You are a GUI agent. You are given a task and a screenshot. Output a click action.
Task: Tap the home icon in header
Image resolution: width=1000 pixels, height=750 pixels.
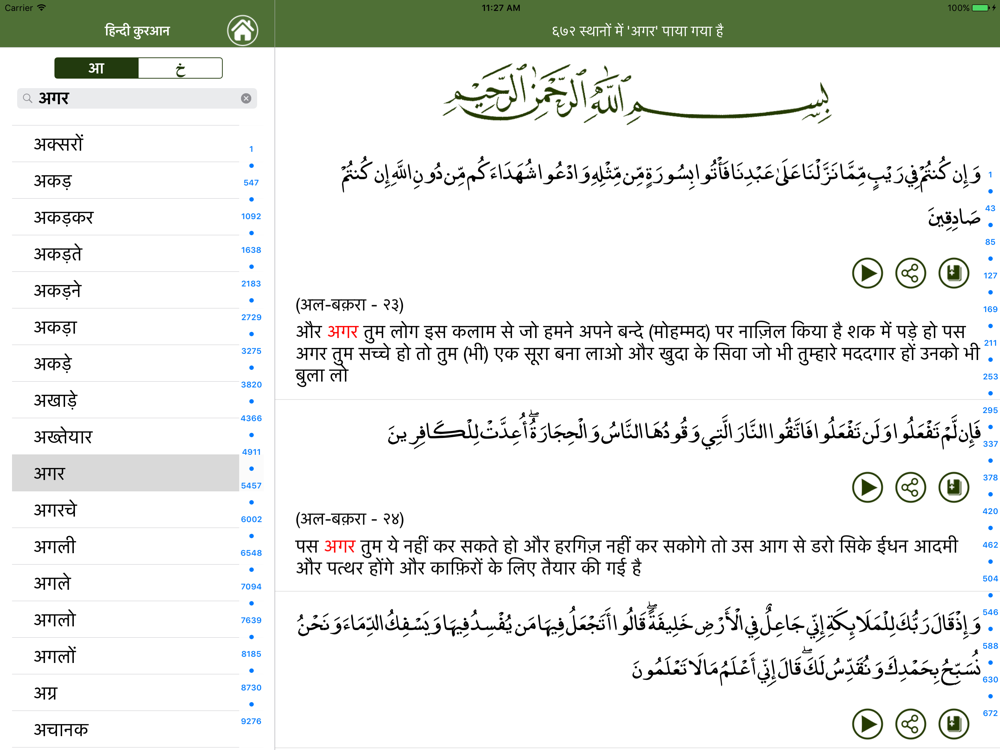pos(242,31)
